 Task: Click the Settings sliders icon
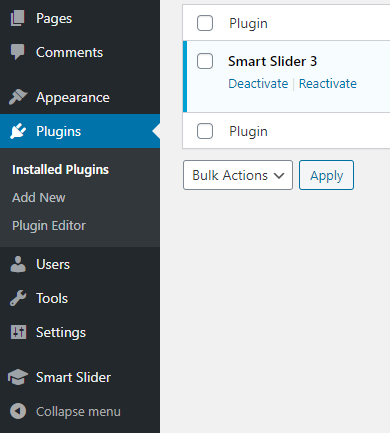(18, 332)
